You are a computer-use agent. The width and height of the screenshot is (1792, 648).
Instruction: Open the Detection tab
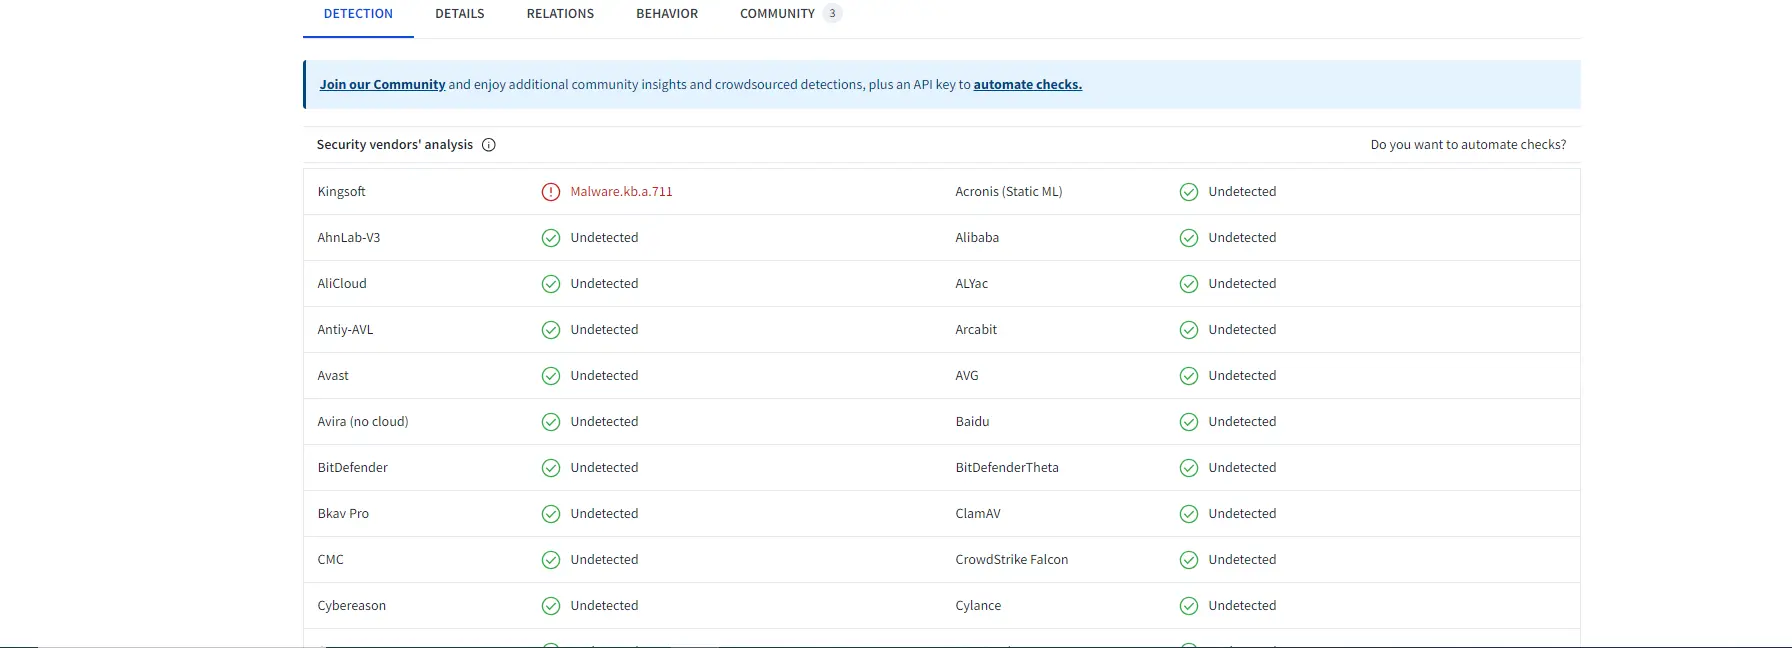click(x=358, y=14)
